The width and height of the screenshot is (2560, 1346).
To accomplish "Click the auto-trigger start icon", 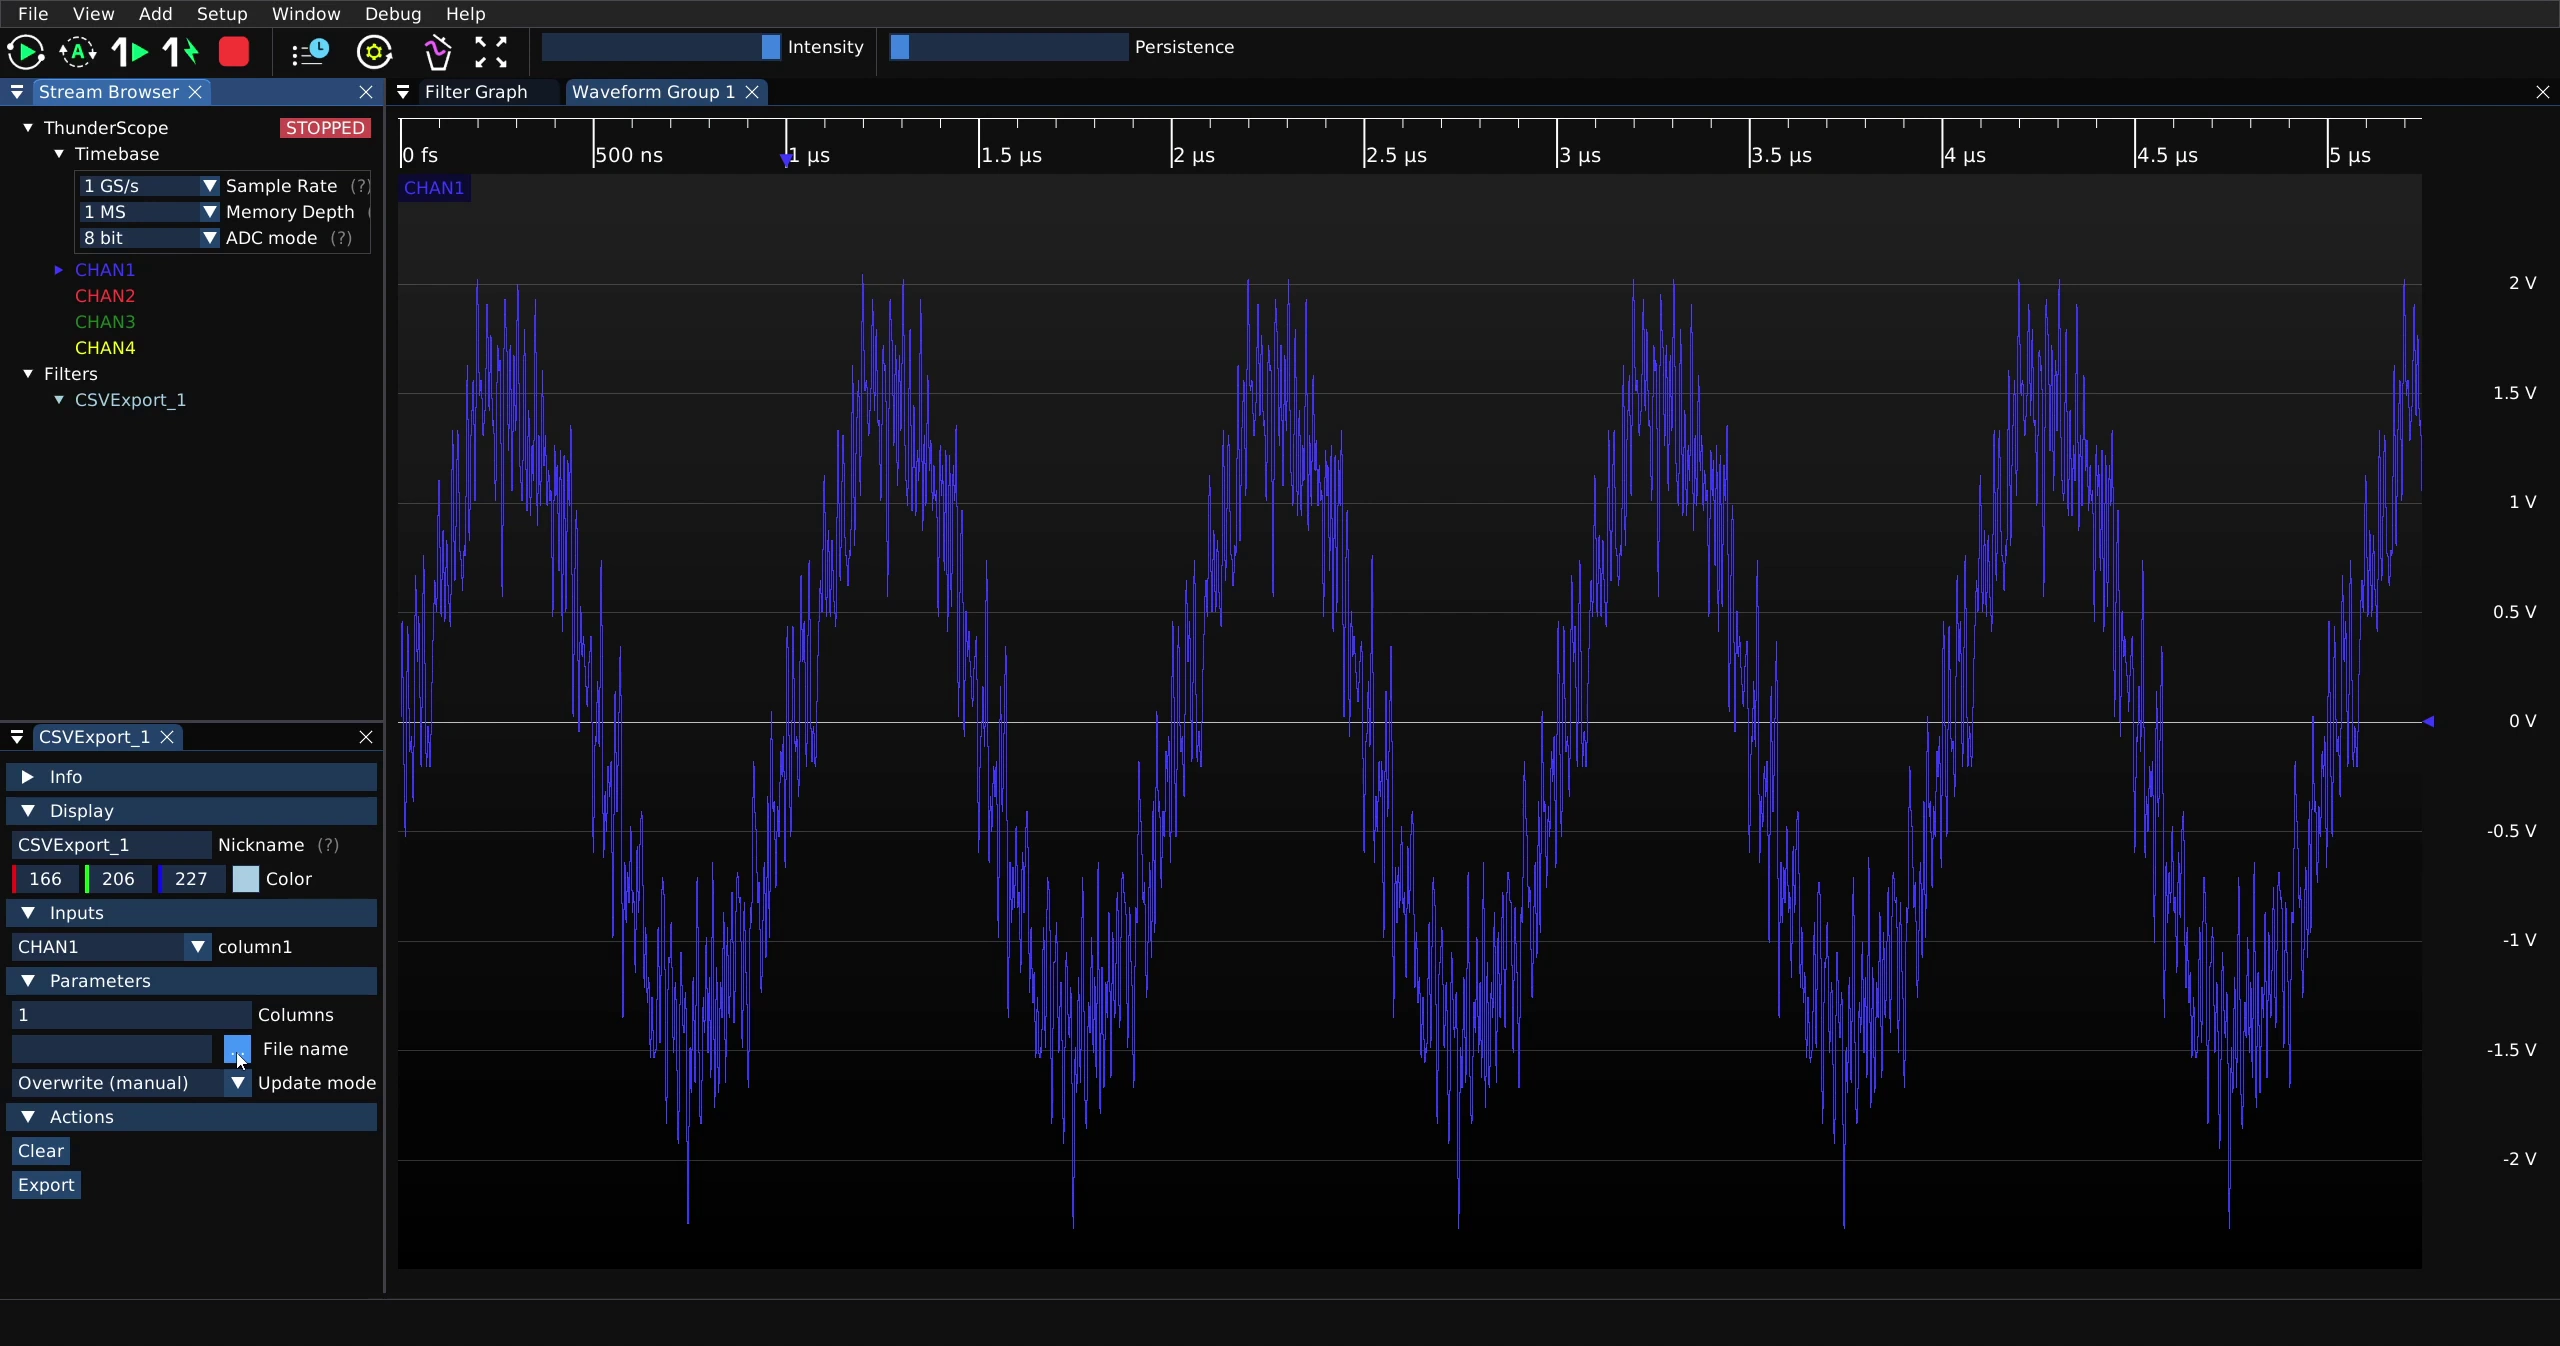I will click(78, 52).
